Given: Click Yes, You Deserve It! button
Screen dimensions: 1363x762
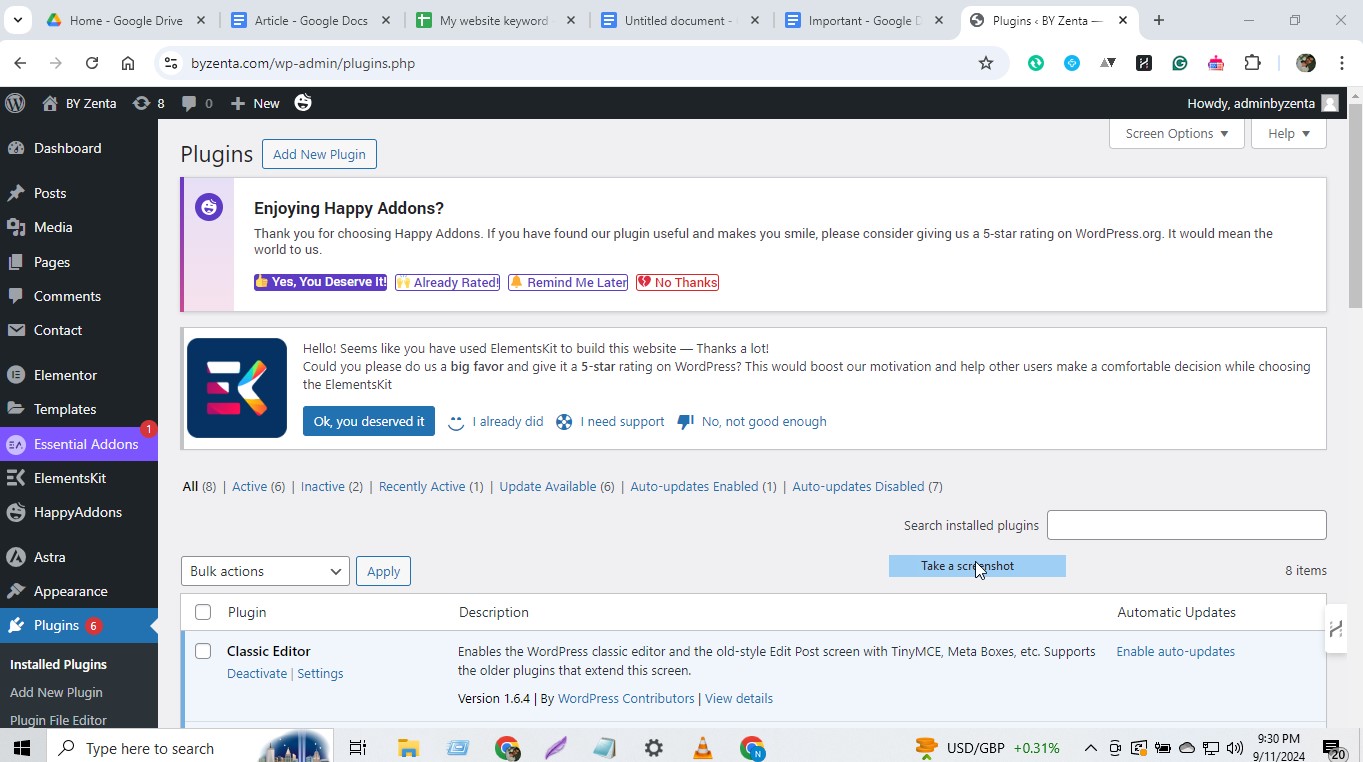Looking at the screenshot, I should point(320,282).
